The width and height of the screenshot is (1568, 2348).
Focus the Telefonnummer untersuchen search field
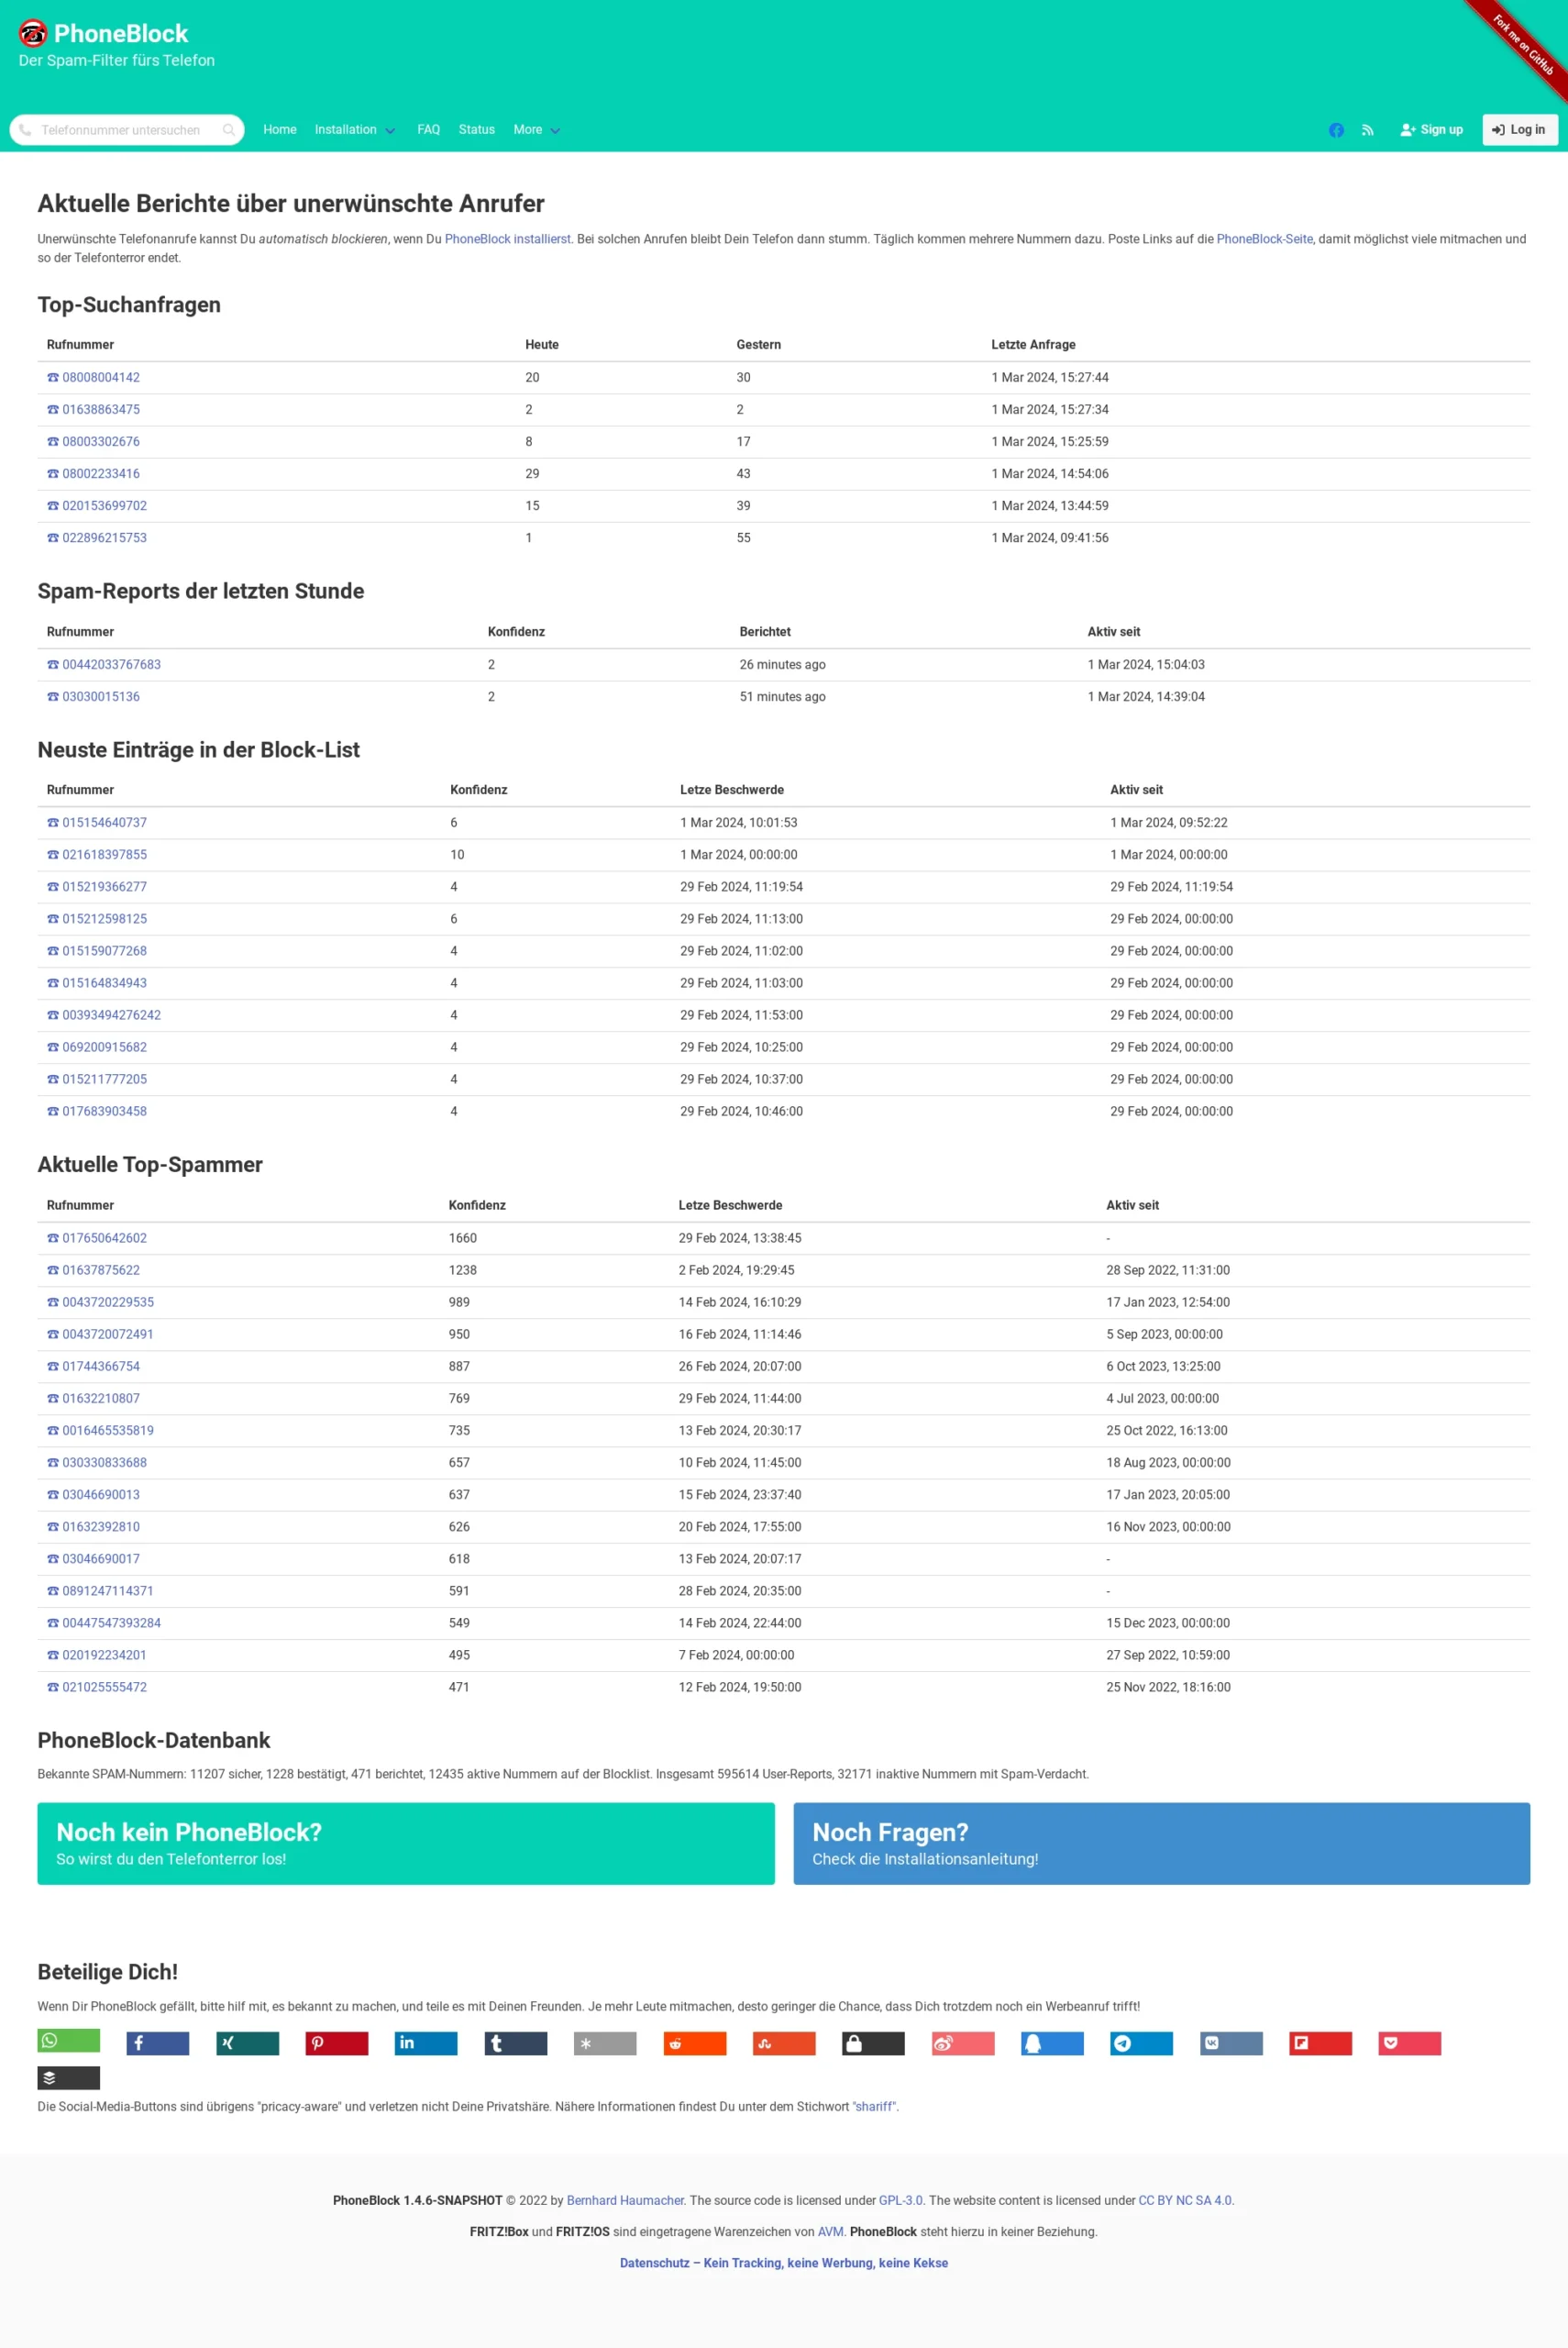click(127, 130)
